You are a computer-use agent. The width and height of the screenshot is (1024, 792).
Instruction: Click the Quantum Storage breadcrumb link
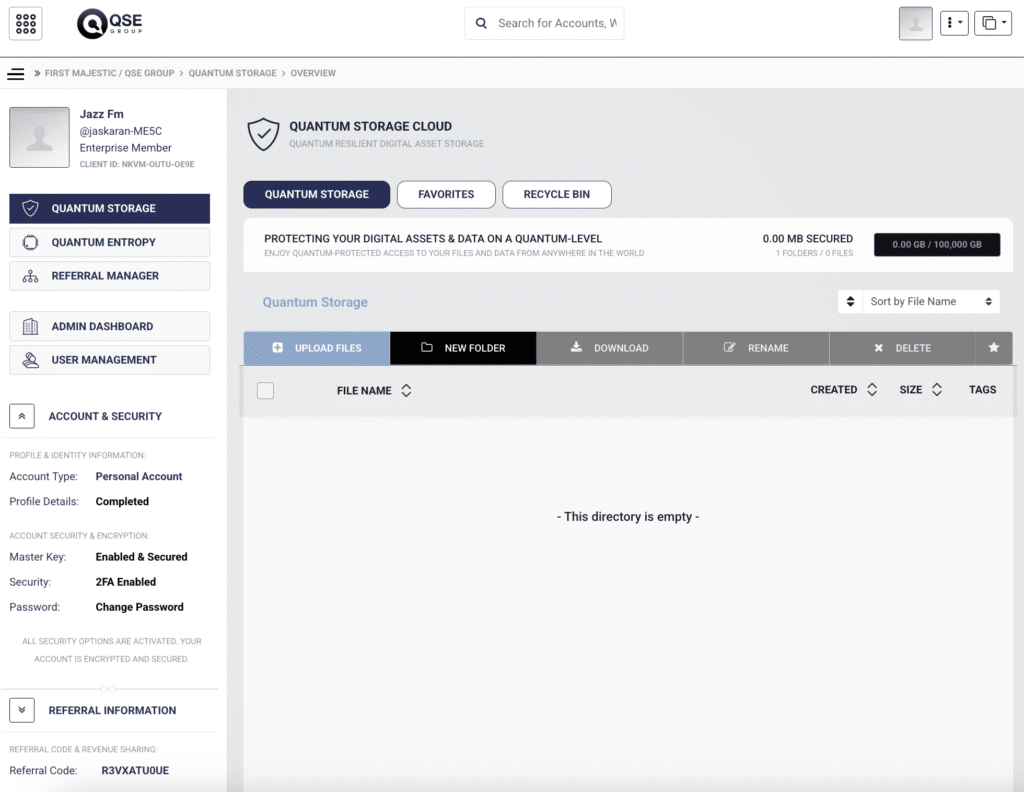[232, 73]
